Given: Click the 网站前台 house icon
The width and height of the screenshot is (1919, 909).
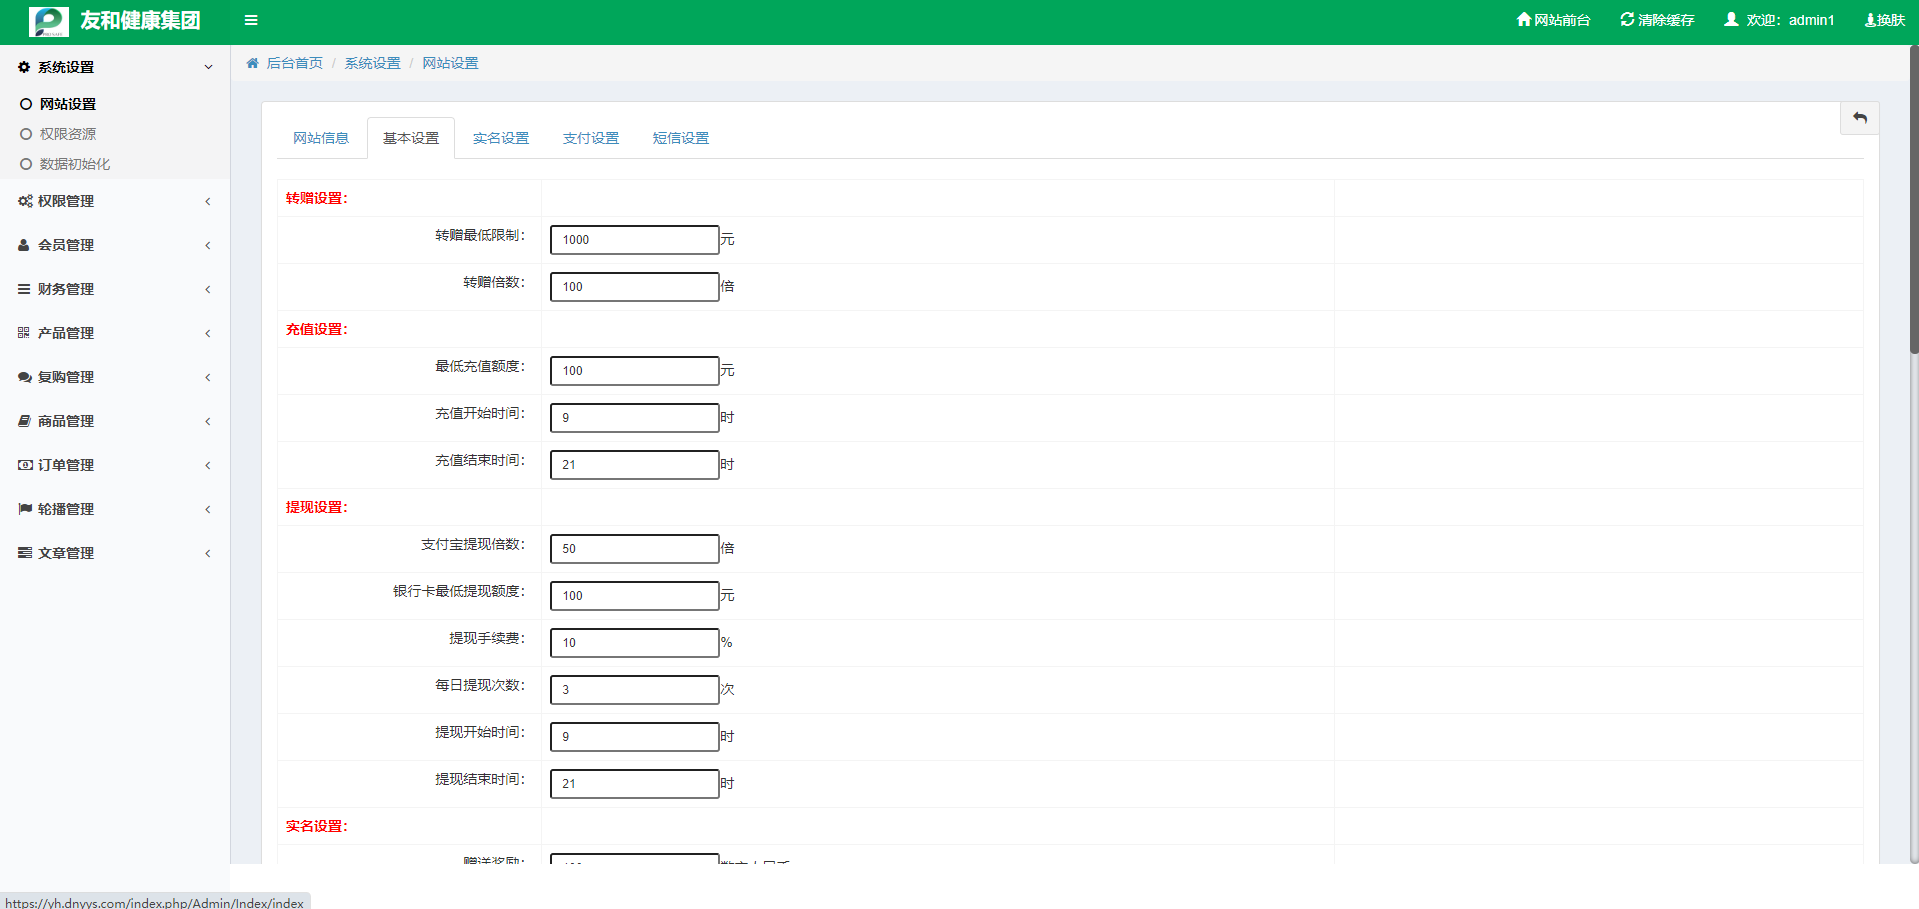Looking at the screenshot, I should coord(1523,20).
